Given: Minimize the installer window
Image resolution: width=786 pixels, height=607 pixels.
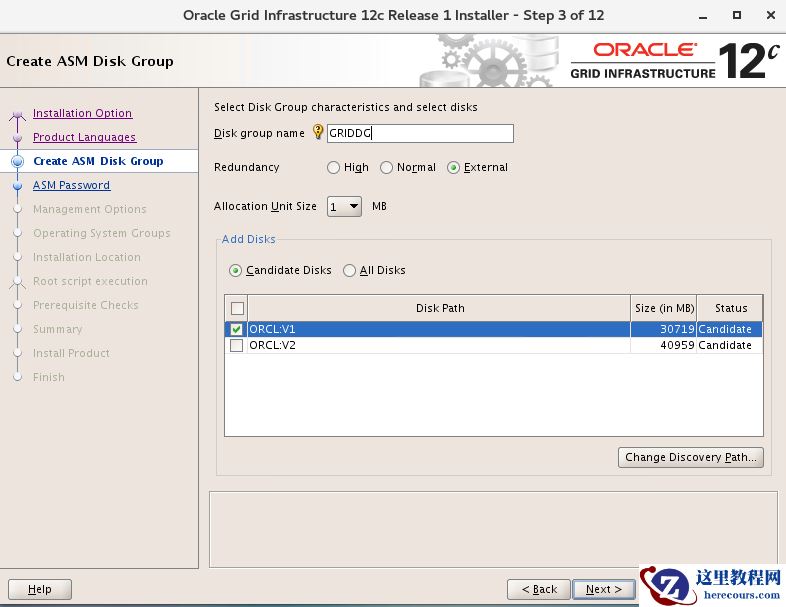Looking at the screenshot, I should point(703,16).
